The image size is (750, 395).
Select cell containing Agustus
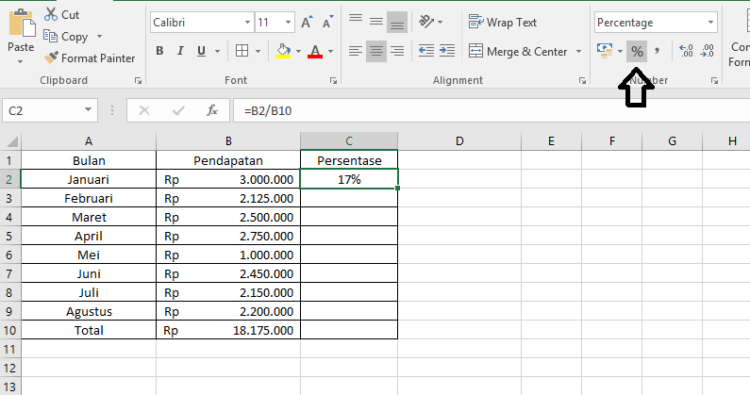[x=88, y=311]
